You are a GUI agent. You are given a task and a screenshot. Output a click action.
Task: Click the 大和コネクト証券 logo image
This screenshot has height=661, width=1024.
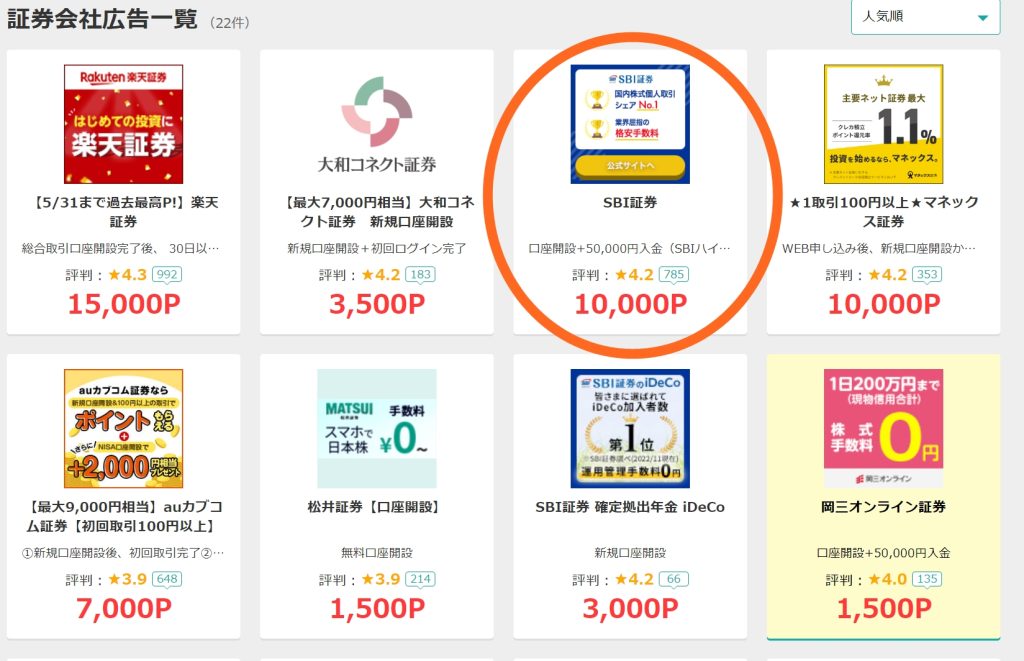(x=377, y=124)
